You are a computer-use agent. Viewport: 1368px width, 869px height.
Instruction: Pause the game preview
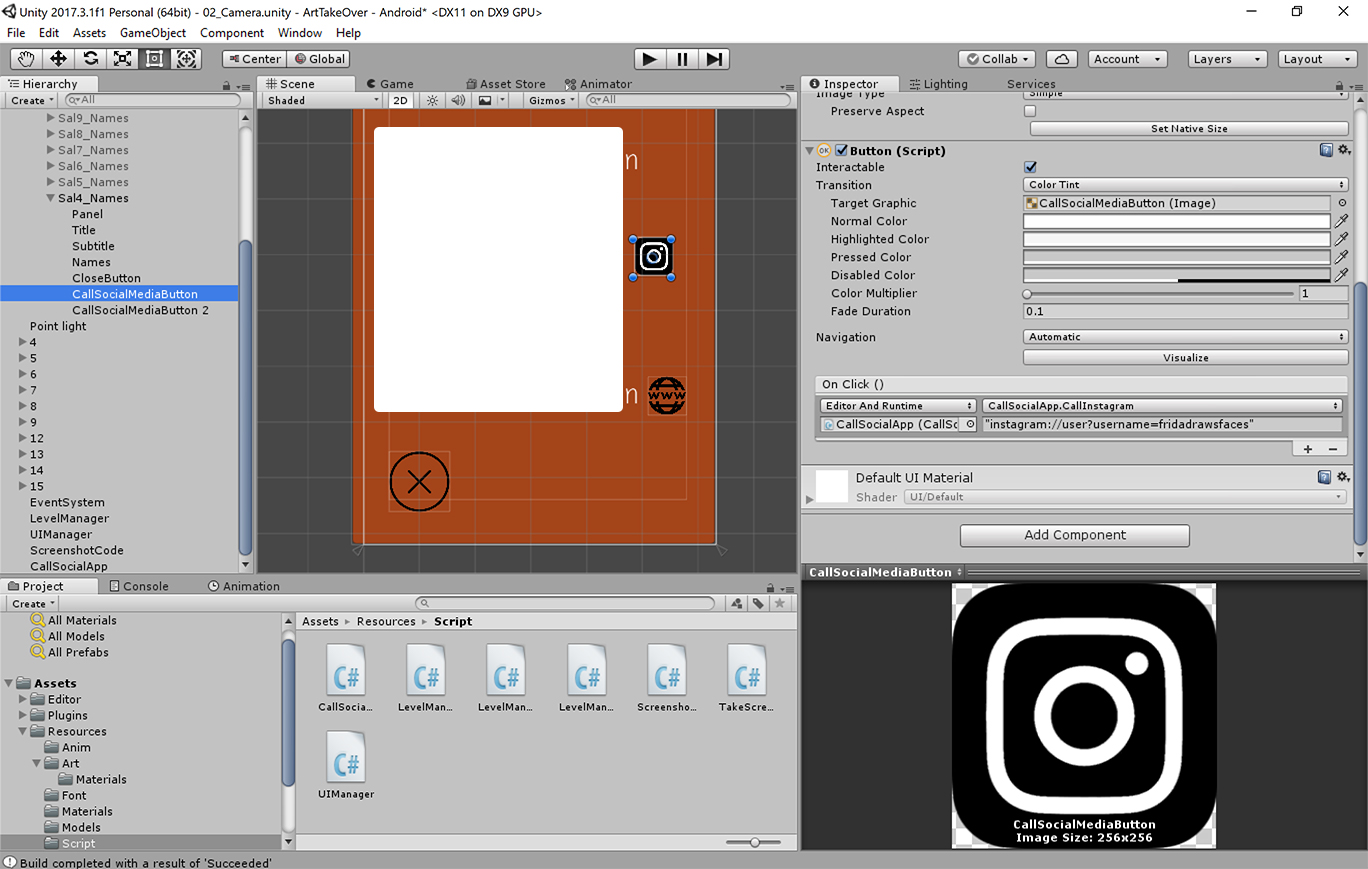click(x=682, y=59)
